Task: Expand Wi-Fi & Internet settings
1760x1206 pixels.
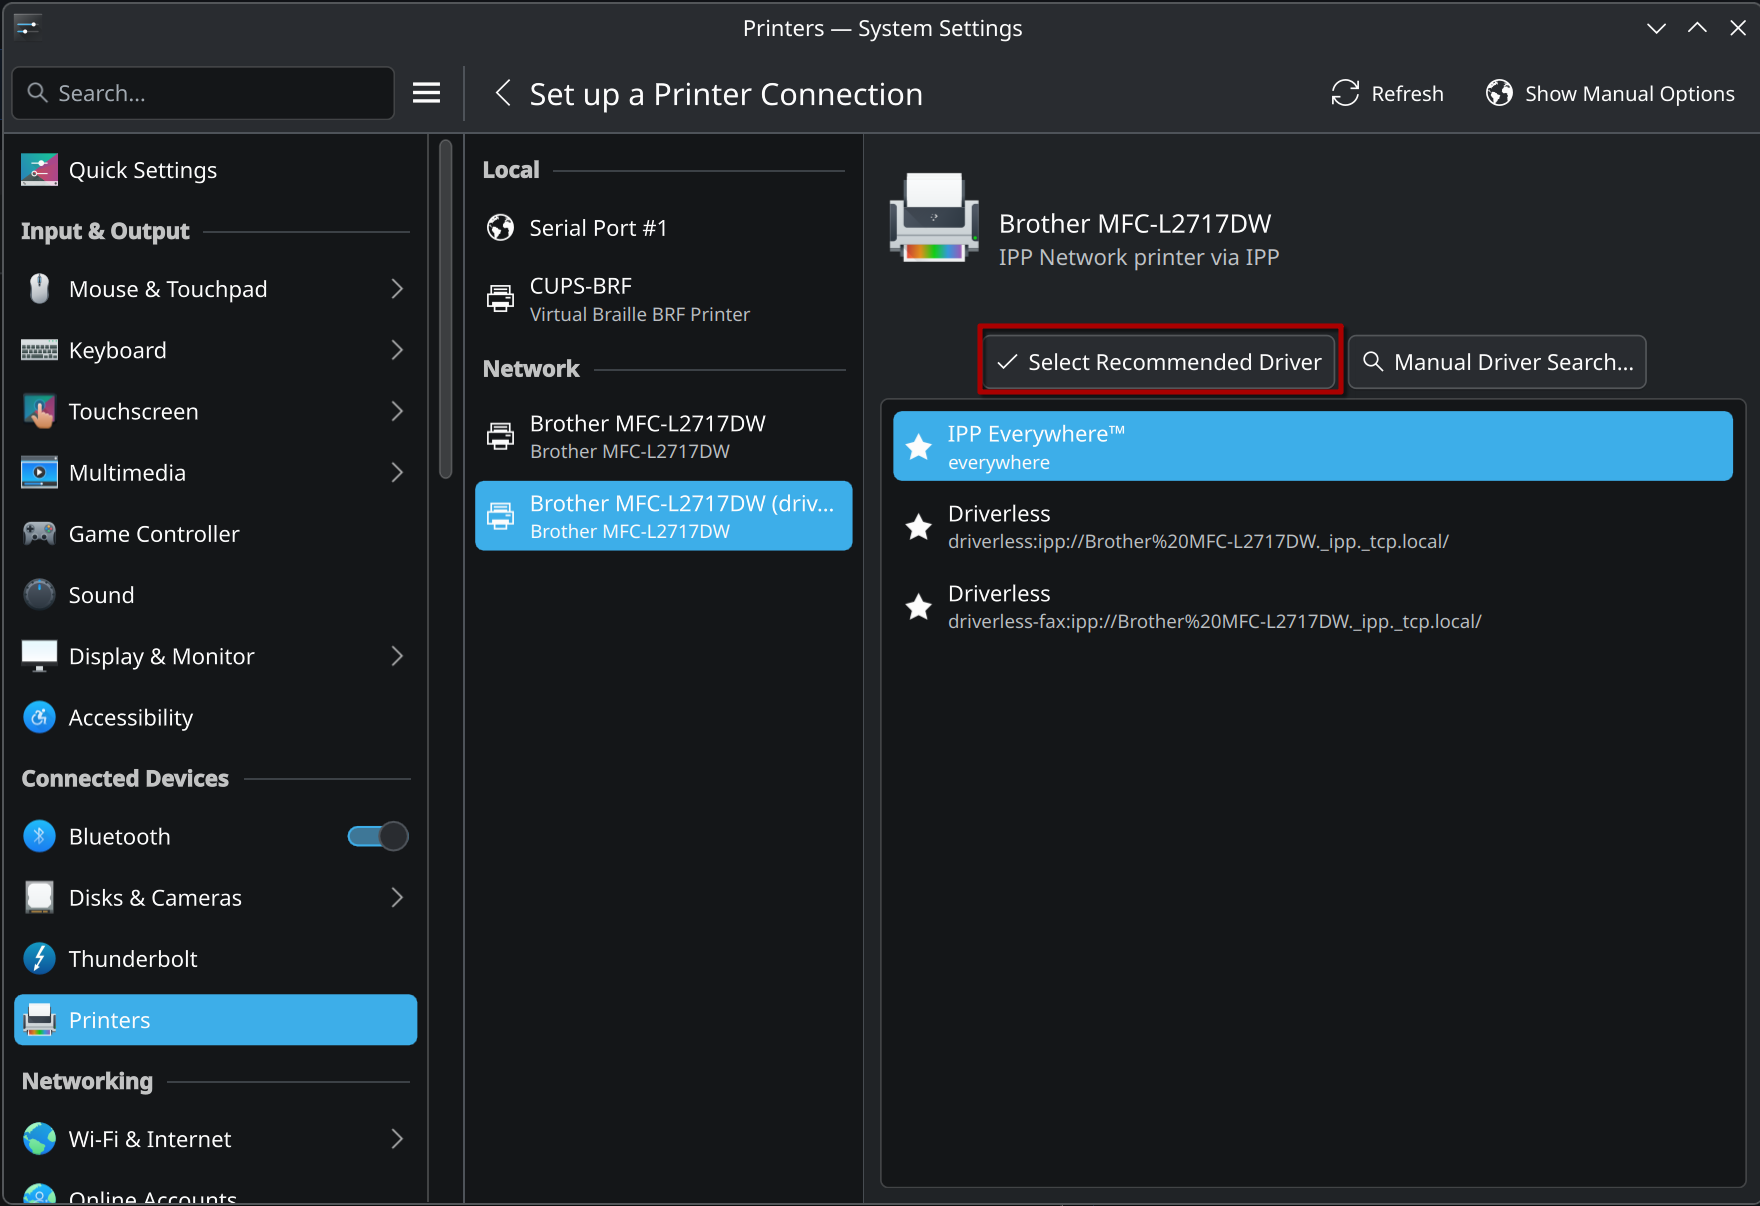Action: [x=397, y=1139]
